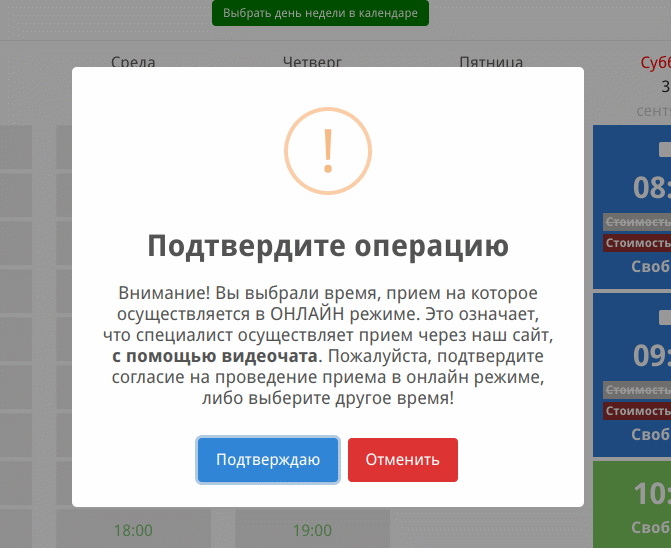
Task: Click the bold с помощью видеочата text
Action: 215,356
